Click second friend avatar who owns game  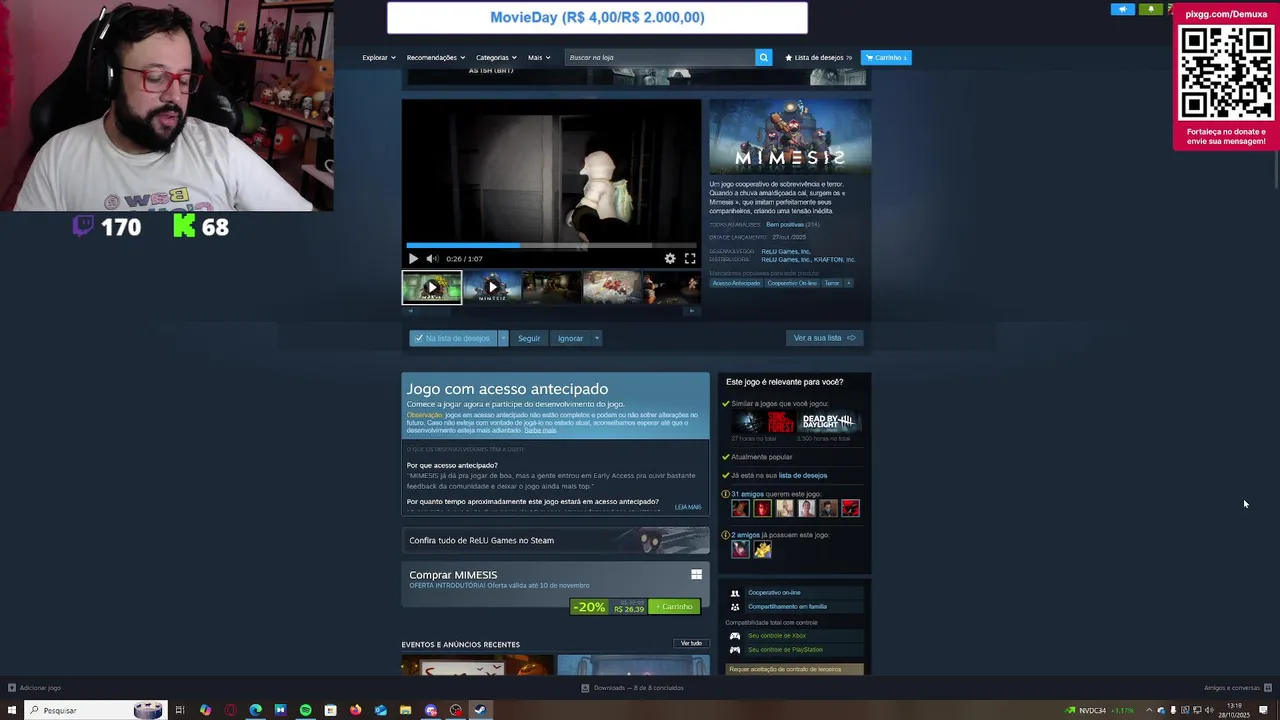click(x=762, y=549)
